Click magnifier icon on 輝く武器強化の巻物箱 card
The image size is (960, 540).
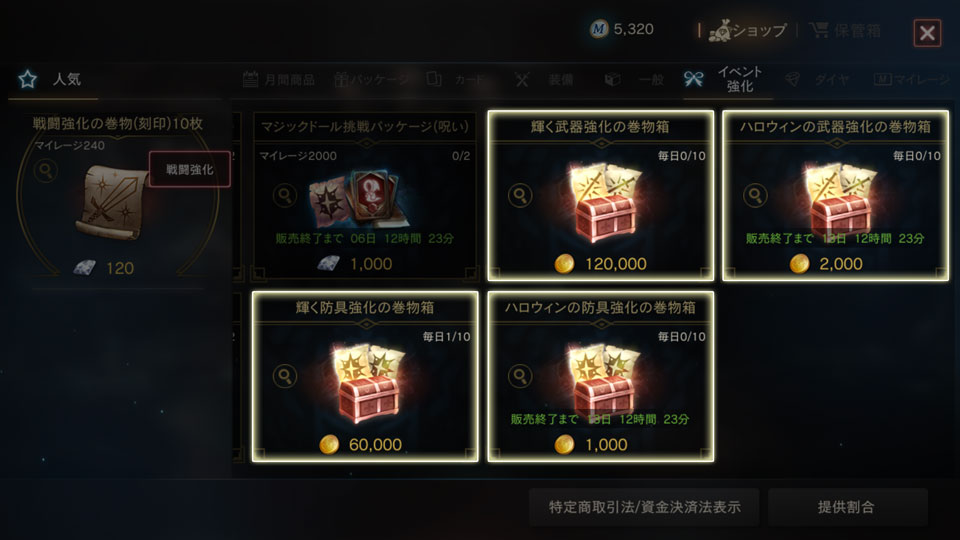[x=520, y=195]
